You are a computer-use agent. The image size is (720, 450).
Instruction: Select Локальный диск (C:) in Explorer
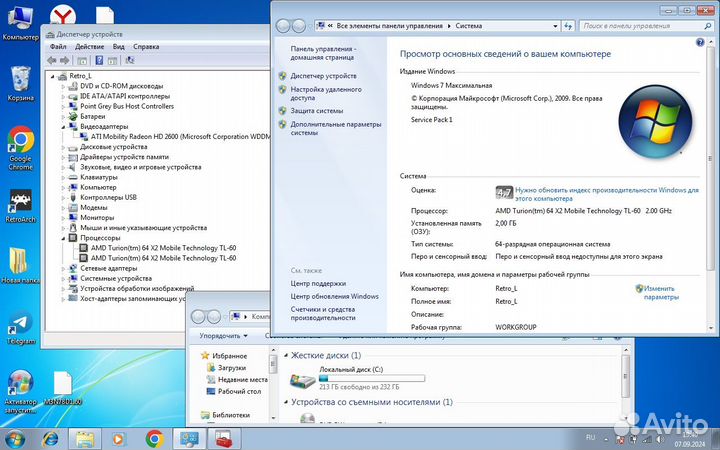358,378
